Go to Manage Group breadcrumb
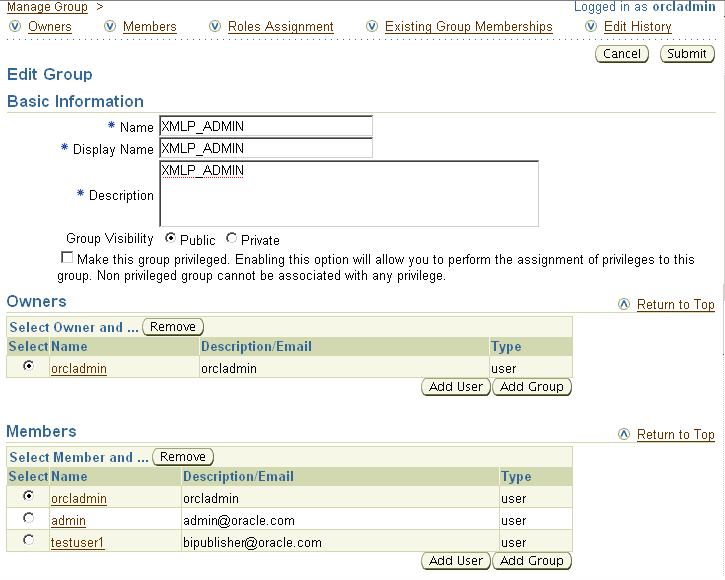This screenshot has height=580, width=725. [x=47, y=7]
